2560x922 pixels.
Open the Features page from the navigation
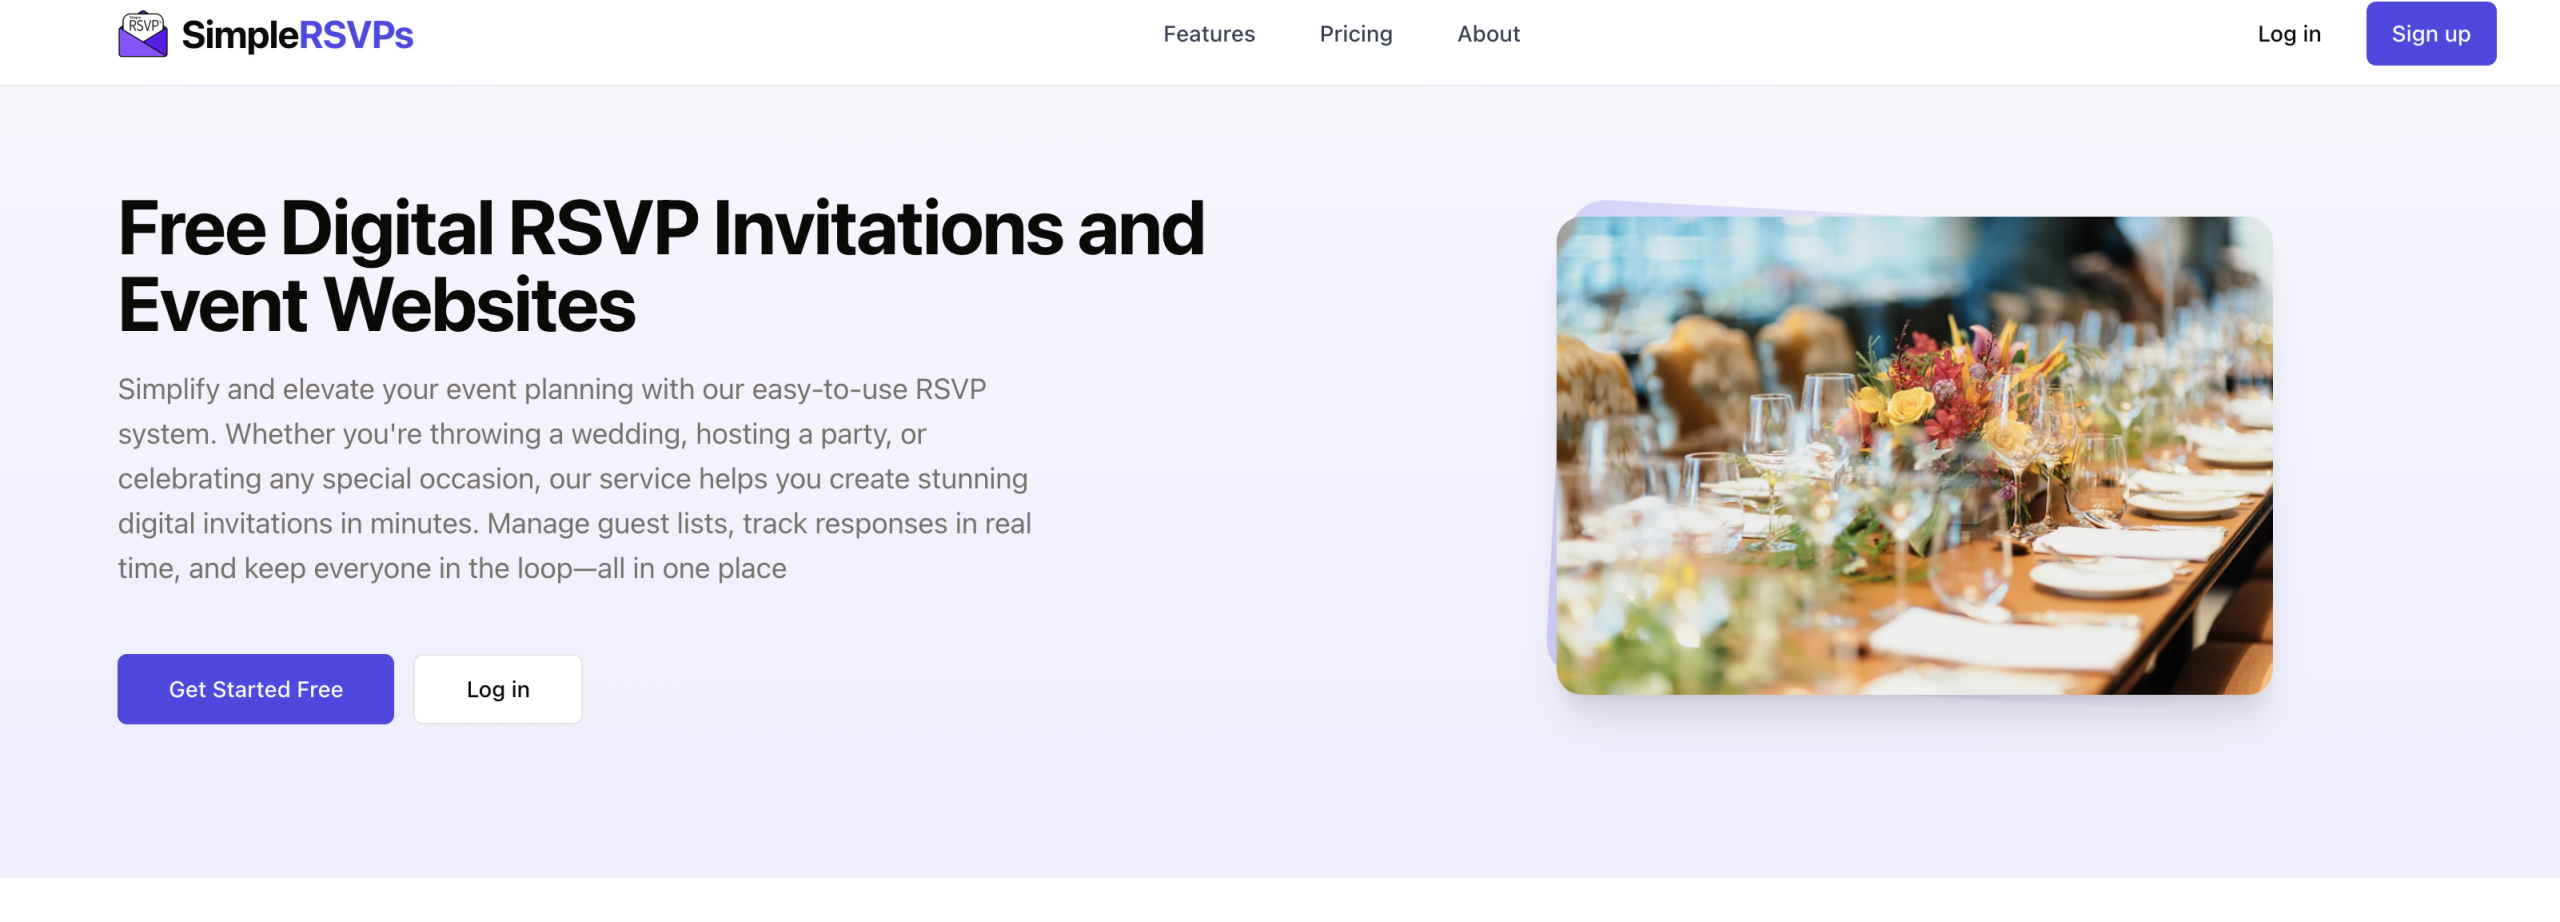[x=1208, y=34]
